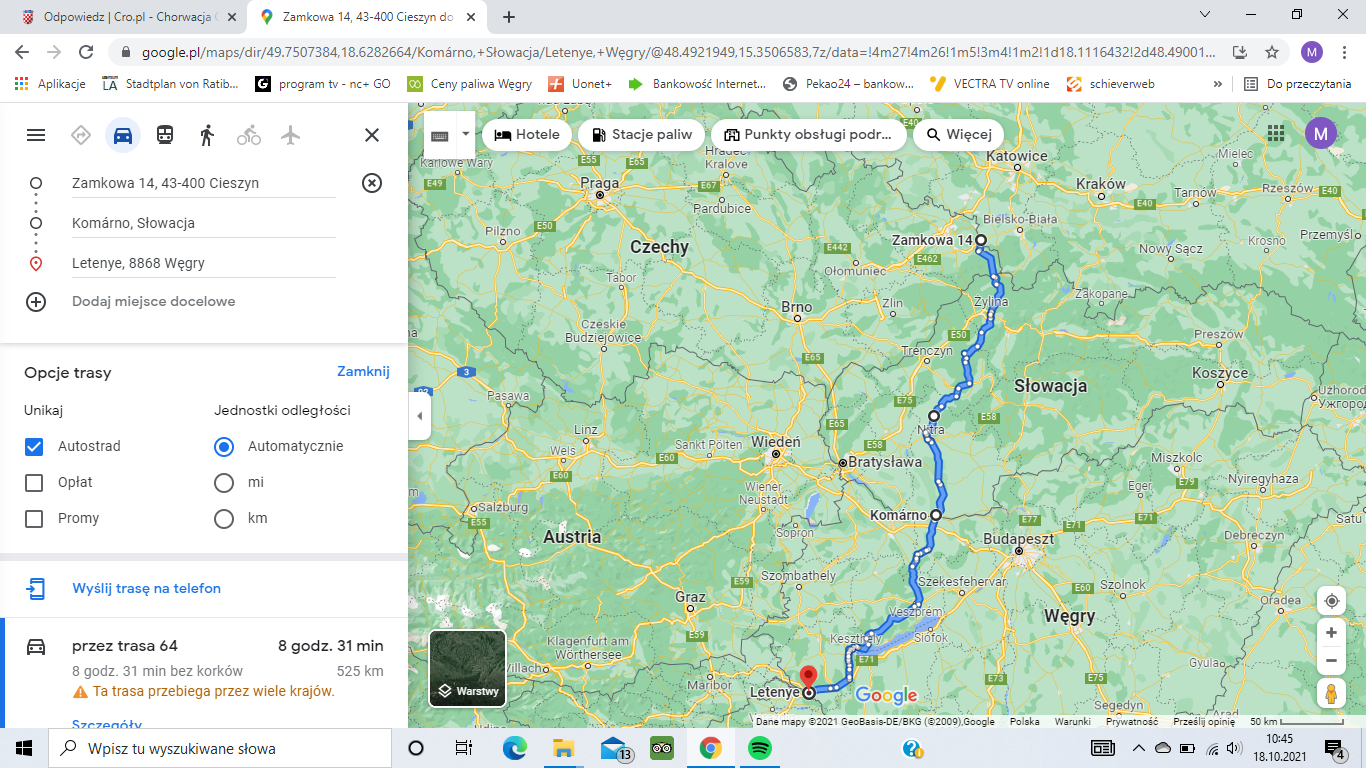Open the Google apps grid icon
Image resolution: width=1366 pixels, height=778 pixels.
1276,134
